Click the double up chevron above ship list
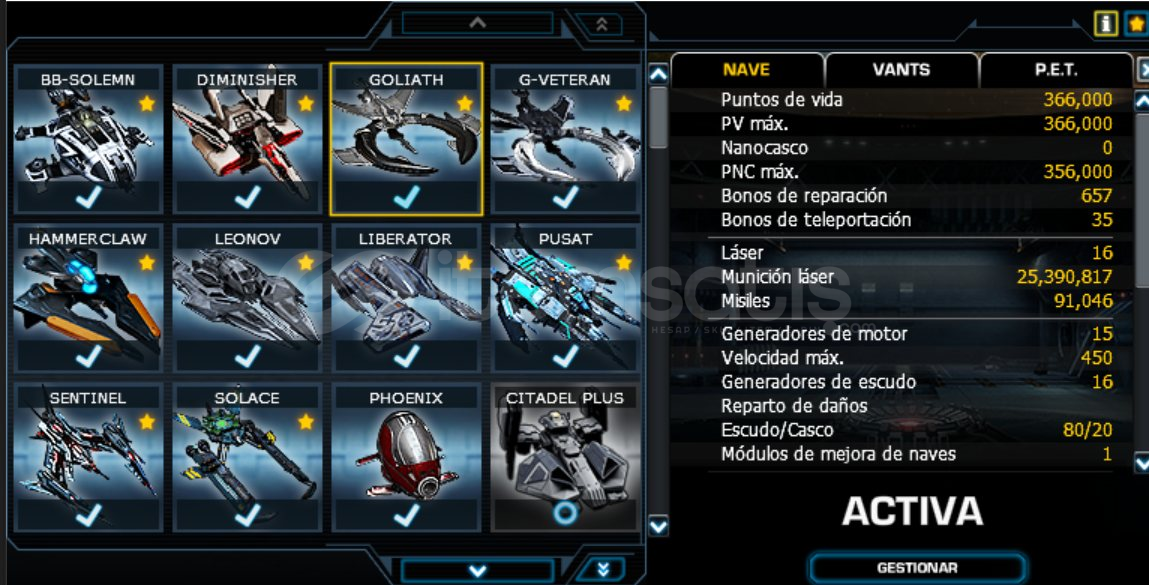This screenshot has width=1149, height=585. [602, 24]
